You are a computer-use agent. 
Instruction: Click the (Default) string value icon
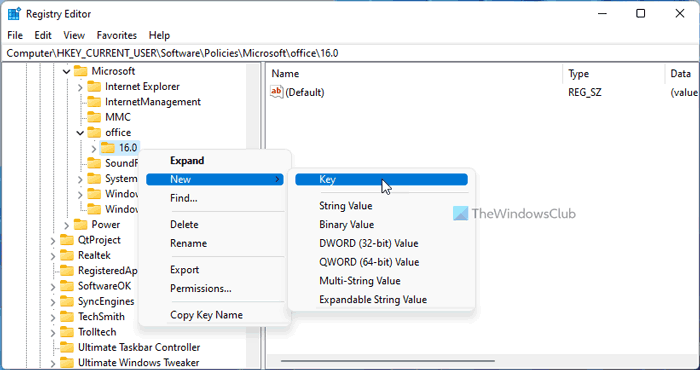[277, 92]
